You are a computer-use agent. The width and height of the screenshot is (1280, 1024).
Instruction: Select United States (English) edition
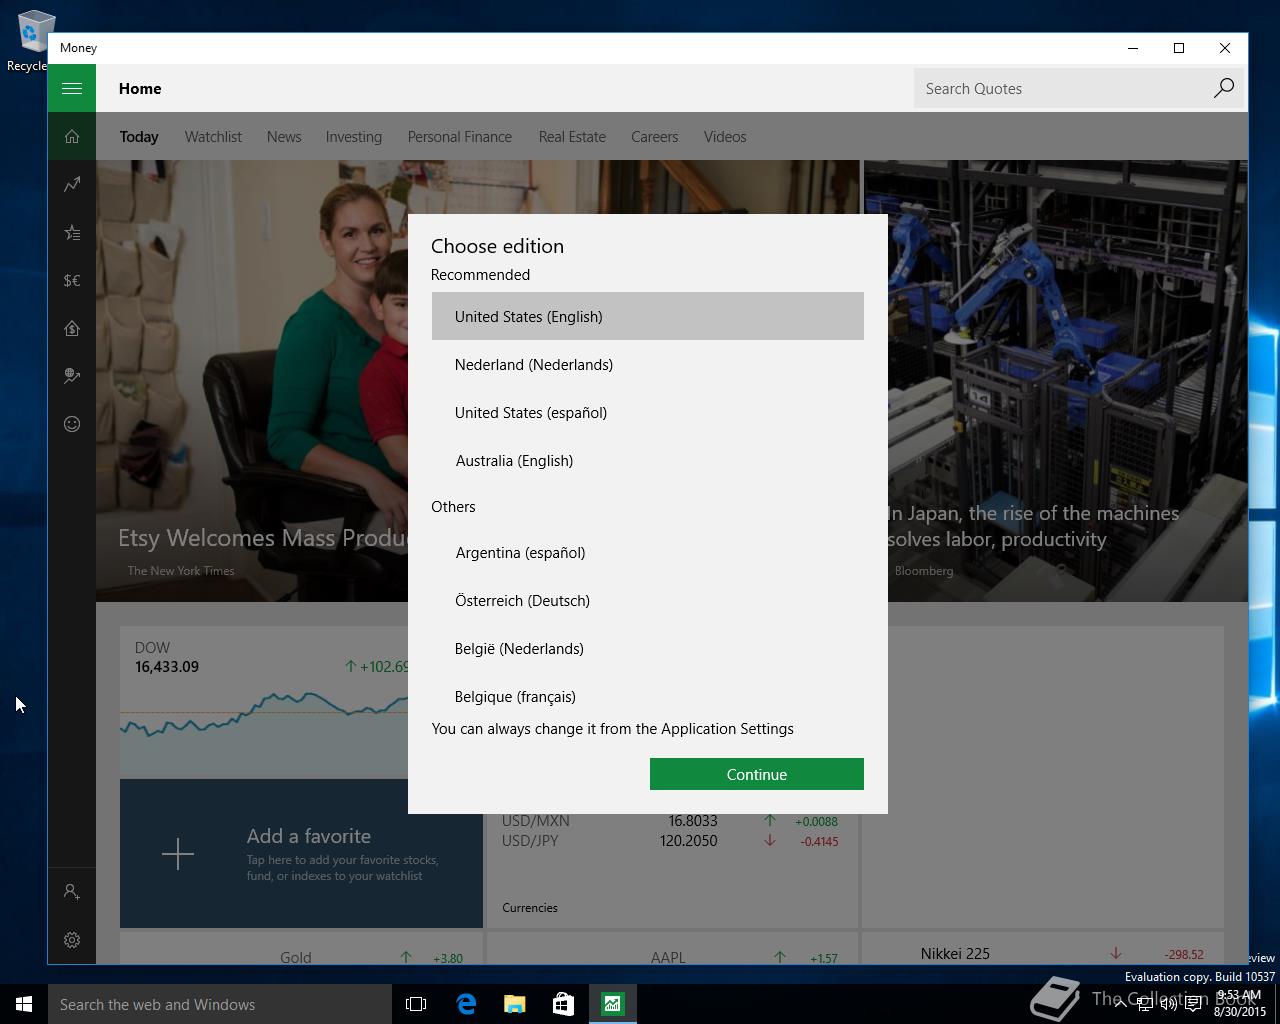coord(648,316)
